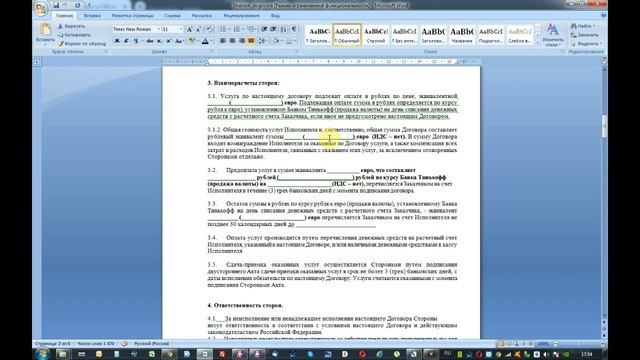
Task: Apply superscript formatting
Action: (x=169, y=41)
